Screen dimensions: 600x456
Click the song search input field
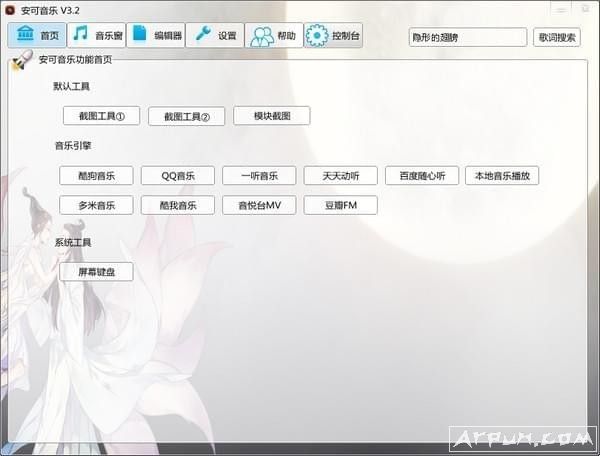pos(467,37)
